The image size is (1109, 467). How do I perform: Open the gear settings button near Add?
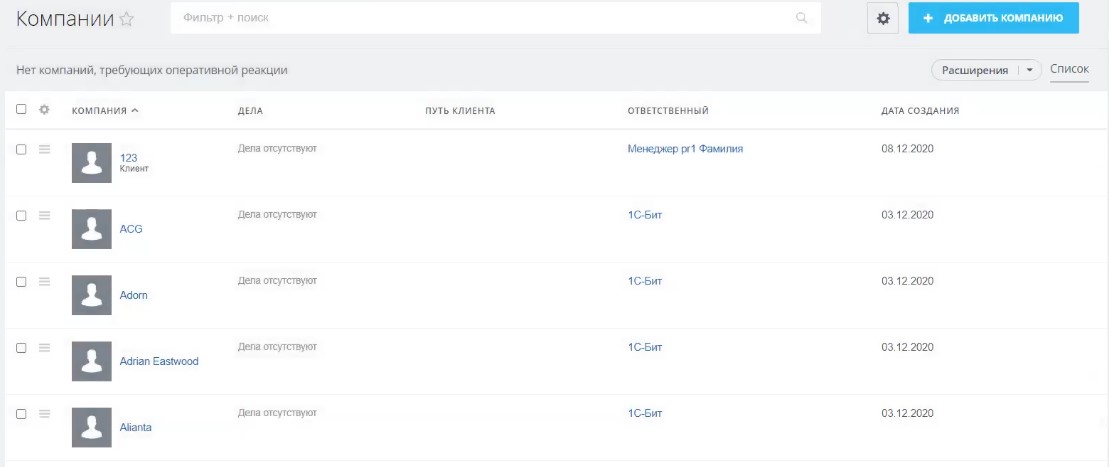882,18
